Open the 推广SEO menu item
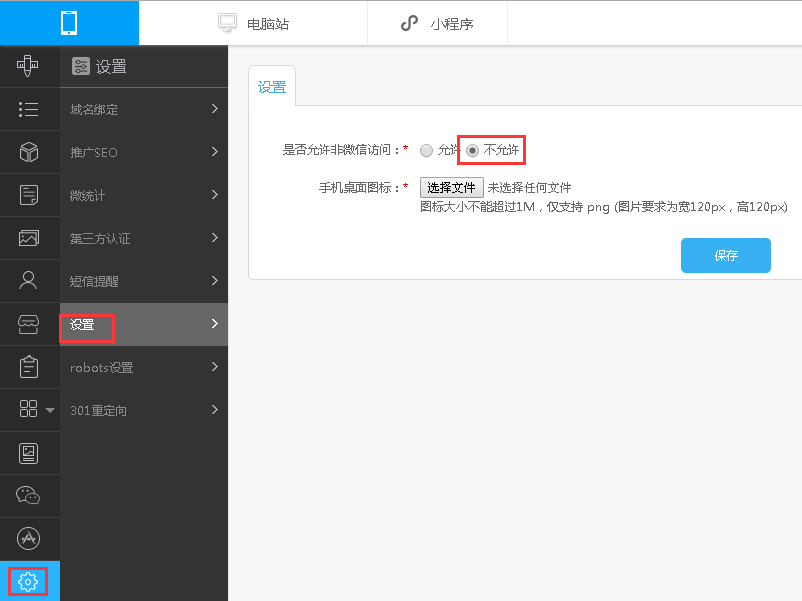802x601 pixels. tap(144, 152)
